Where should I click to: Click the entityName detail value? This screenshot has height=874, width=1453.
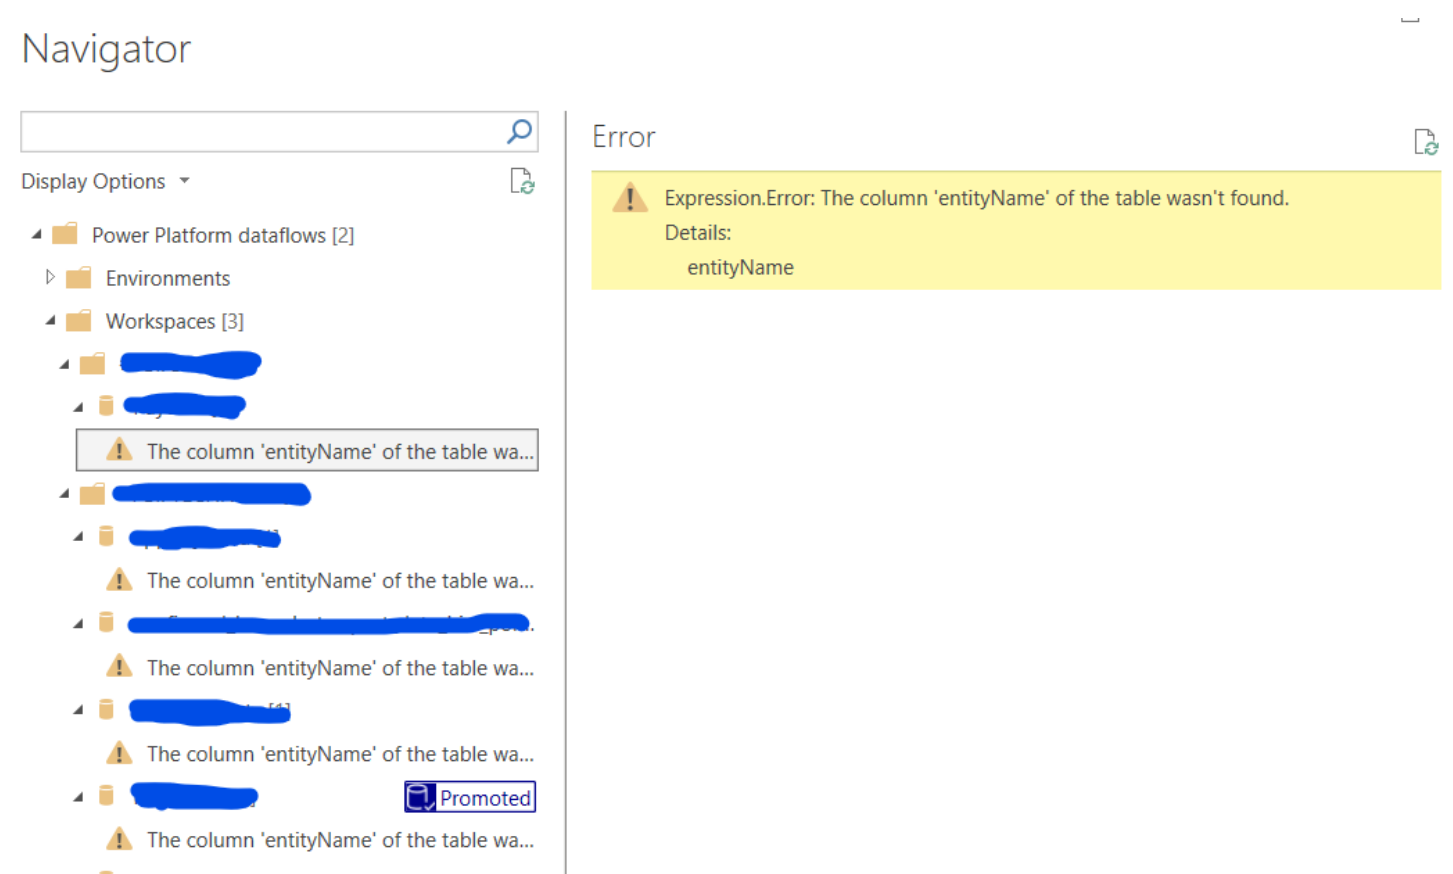click(740, 267)
